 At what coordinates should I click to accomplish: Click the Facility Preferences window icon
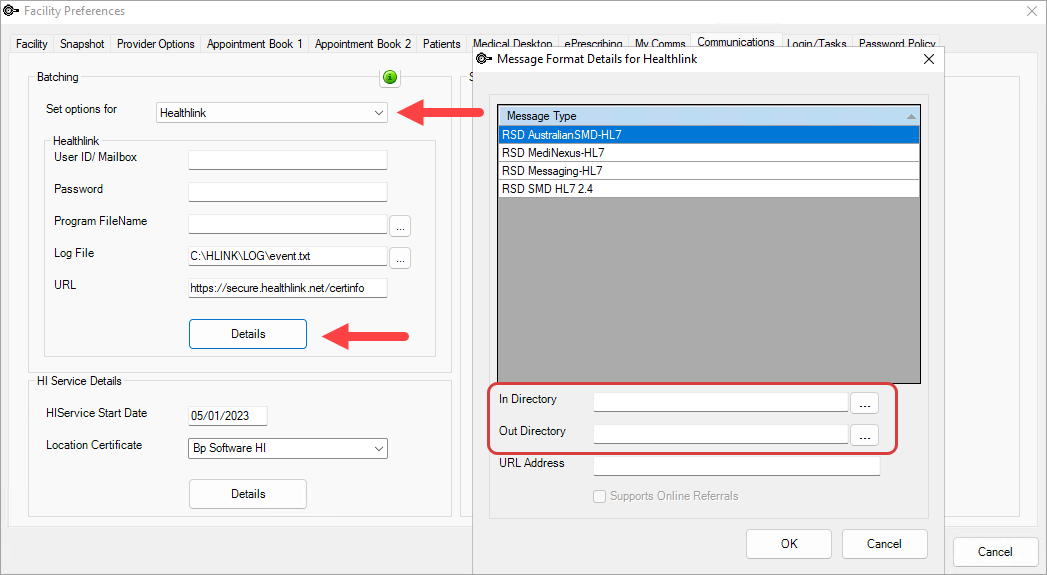click(11, 11)
